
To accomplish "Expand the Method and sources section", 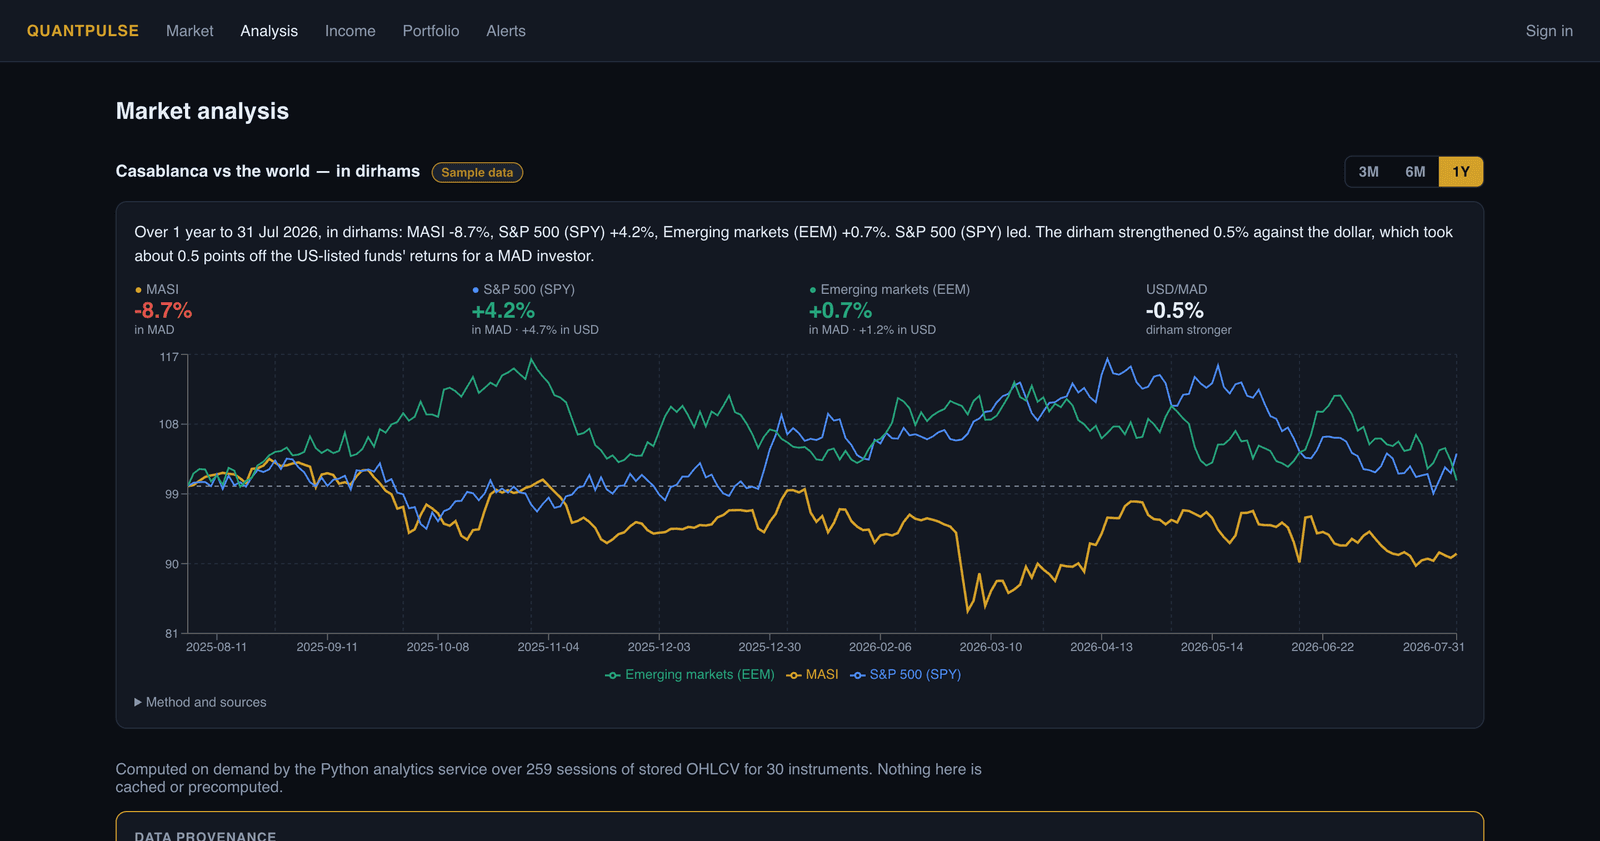I will (201, 702).
